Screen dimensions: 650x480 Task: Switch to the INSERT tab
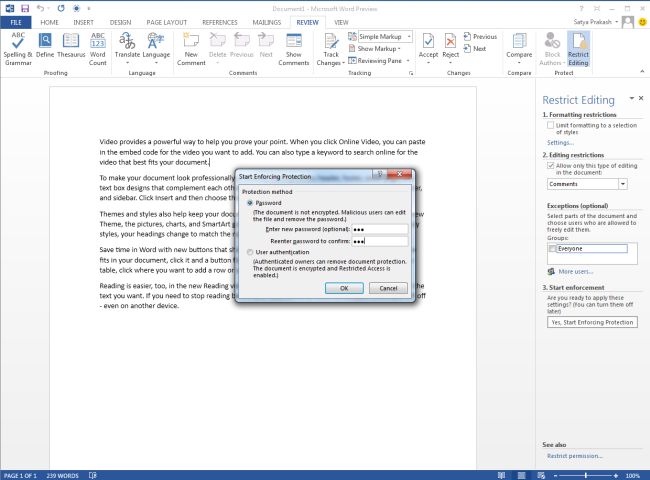(x=83, y=22)
